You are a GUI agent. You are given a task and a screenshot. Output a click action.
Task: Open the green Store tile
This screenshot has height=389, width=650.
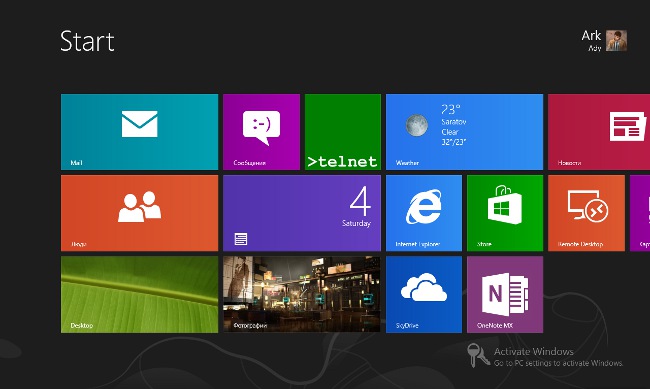505,213
